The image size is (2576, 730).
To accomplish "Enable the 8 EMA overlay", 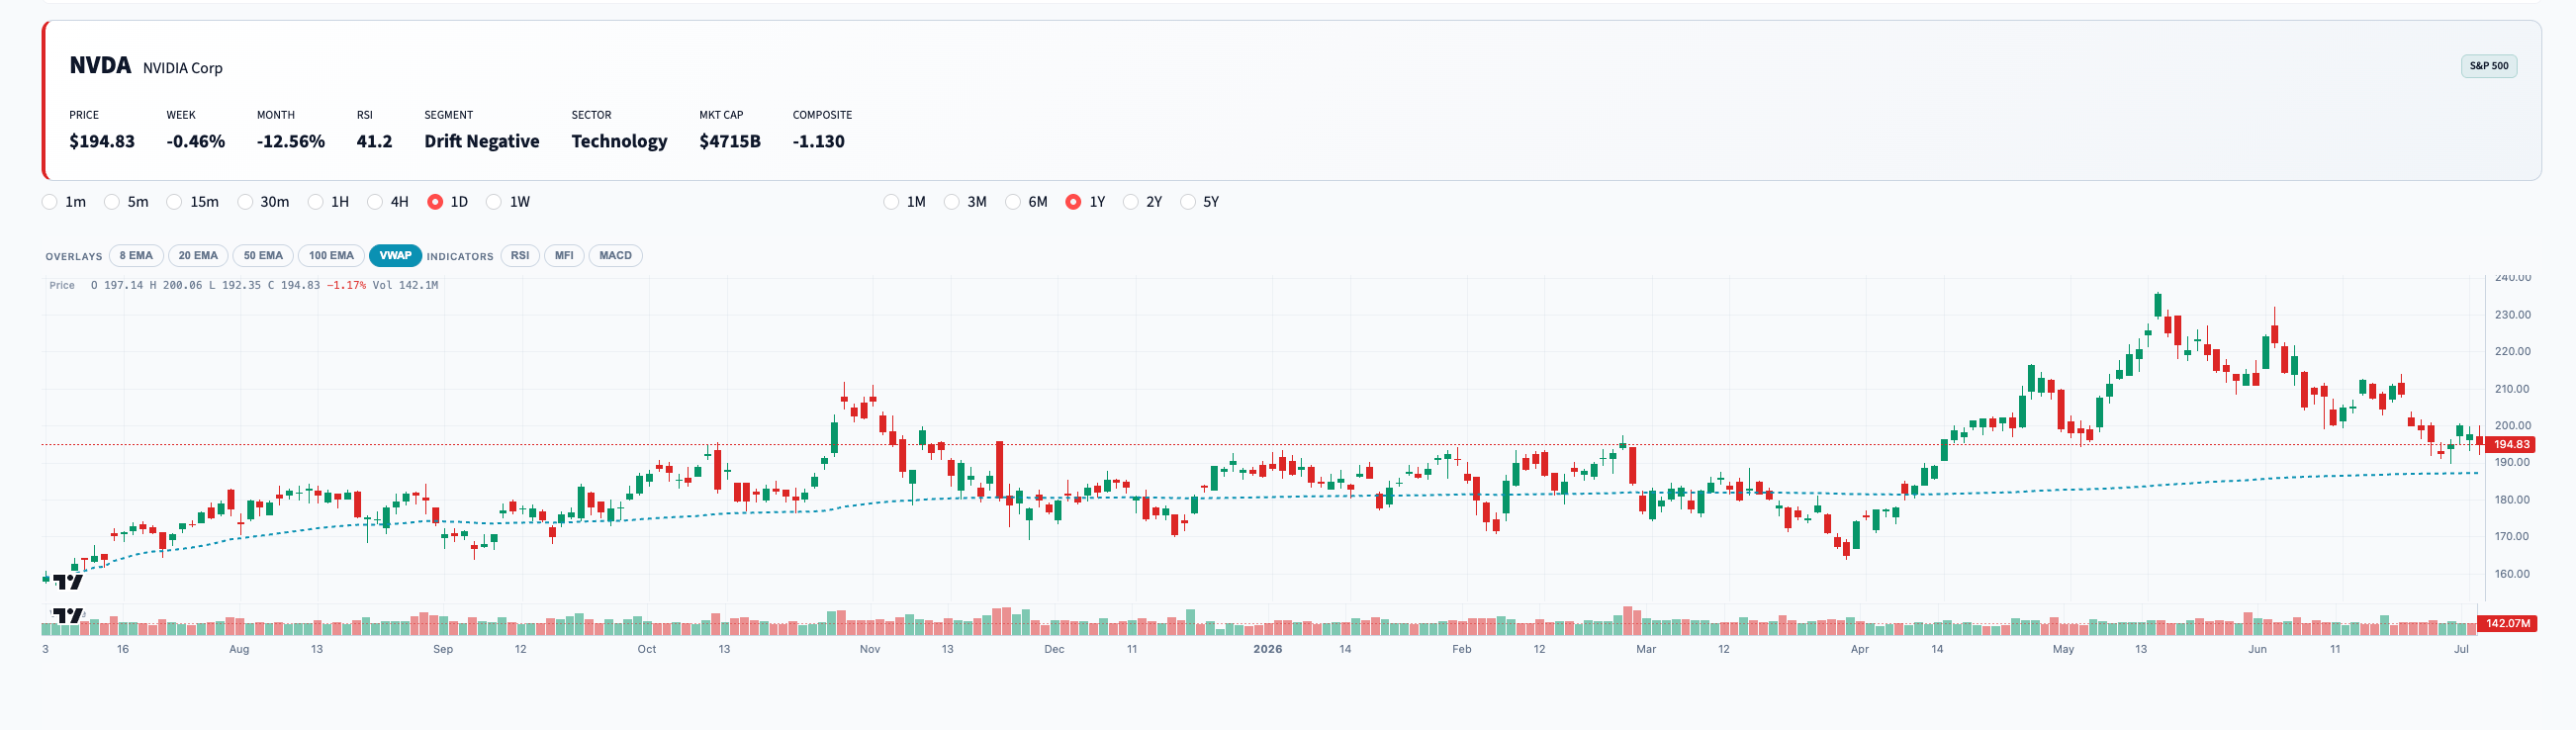I will (136, 256).
